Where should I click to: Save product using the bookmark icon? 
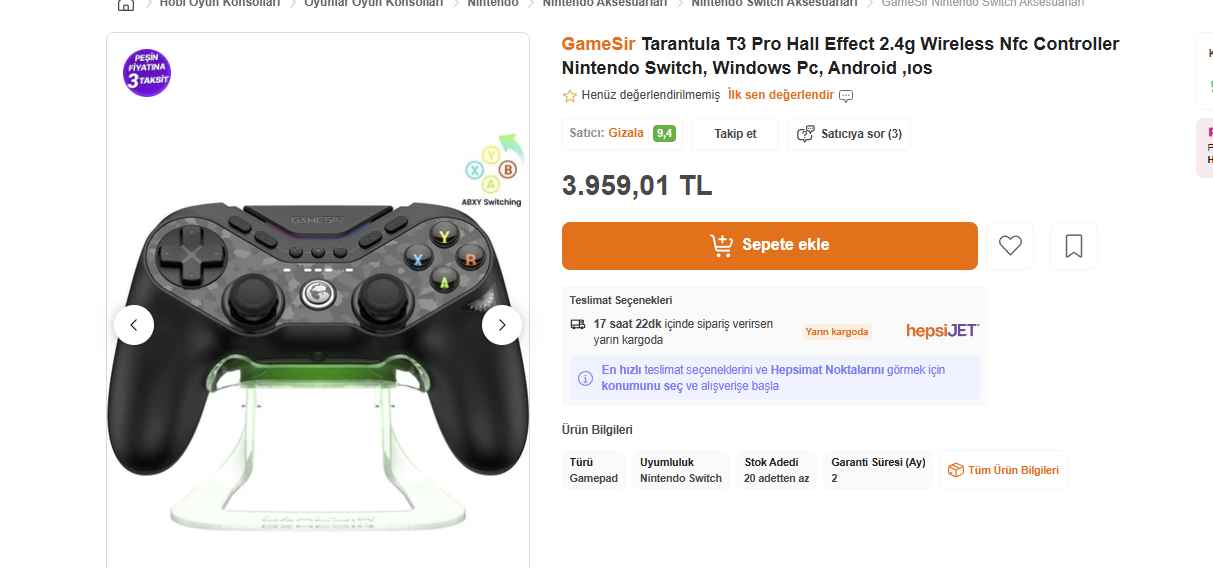(x=1074, y=246)
